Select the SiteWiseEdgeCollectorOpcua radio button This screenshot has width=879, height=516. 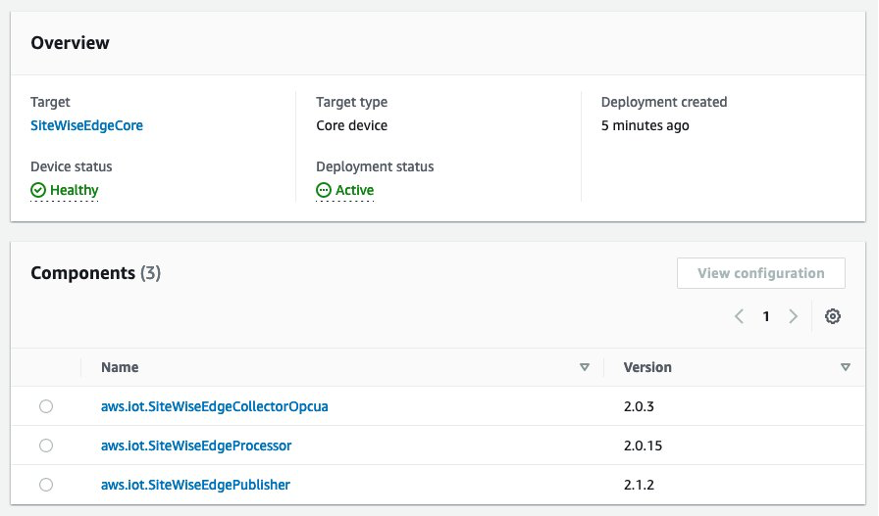click(46, 406)
